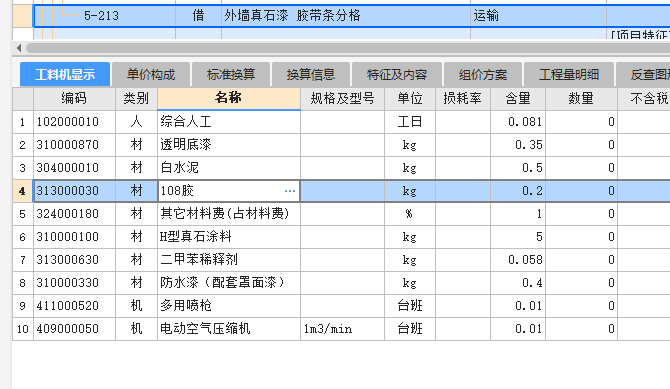Click code 313000030 in row 4
This screenshot has height=389, width=670.
(74, 191)
